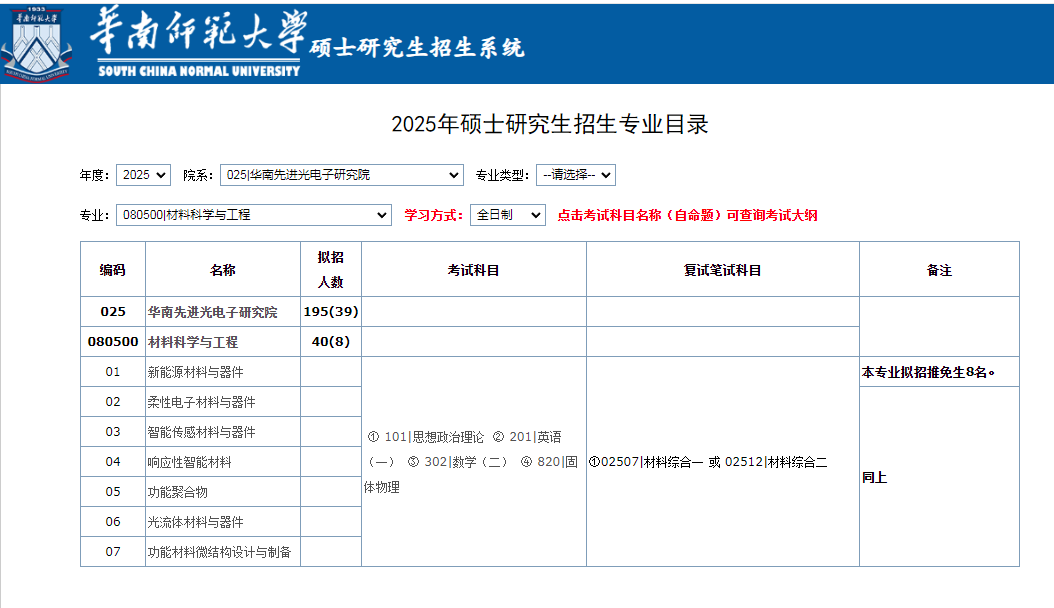Click the code cell 025
The width and height of the screenshot is (1054, 608).
pyautogui.click(x=113, y=312)
